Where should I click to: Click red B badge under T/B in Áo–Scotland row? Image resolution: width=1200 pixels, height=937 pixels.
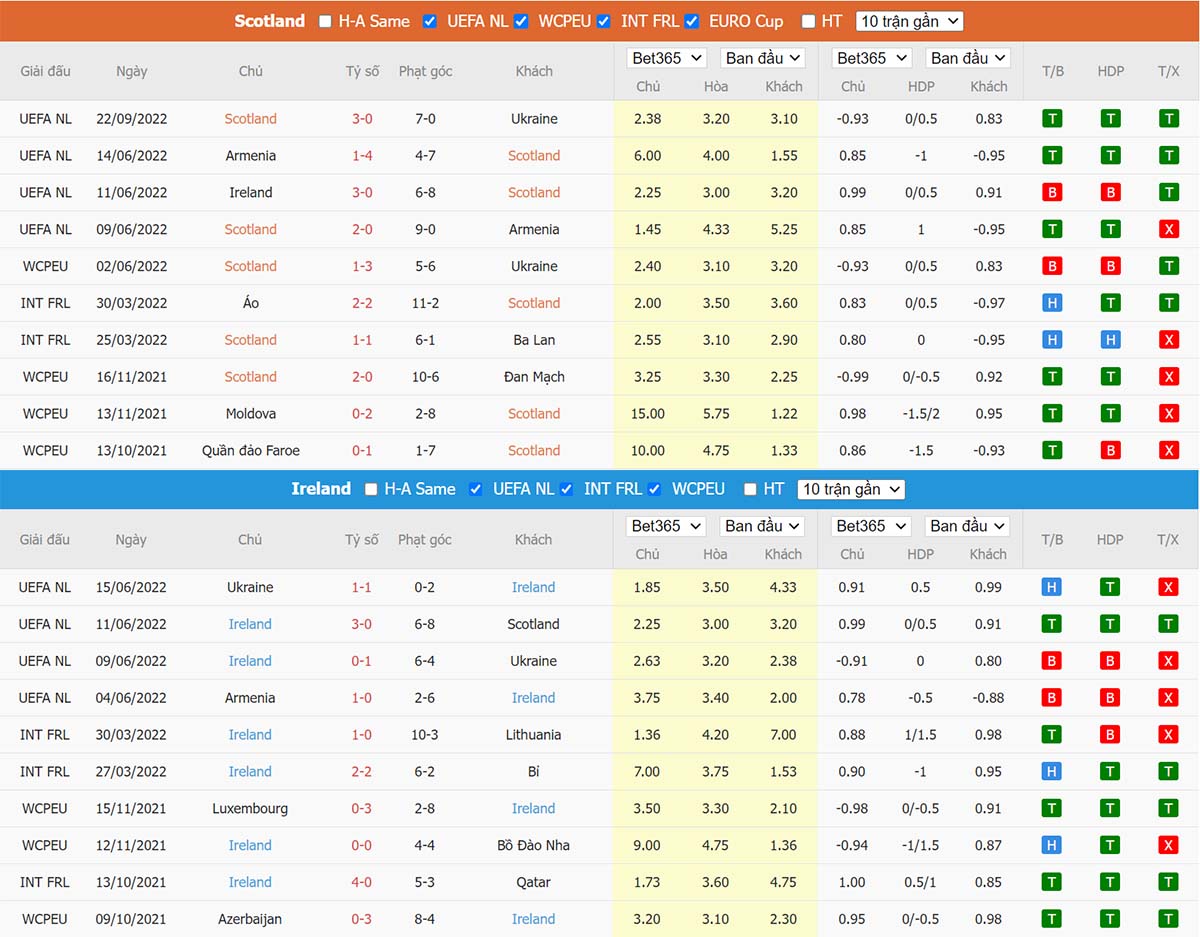click(x=1051, y=303)
